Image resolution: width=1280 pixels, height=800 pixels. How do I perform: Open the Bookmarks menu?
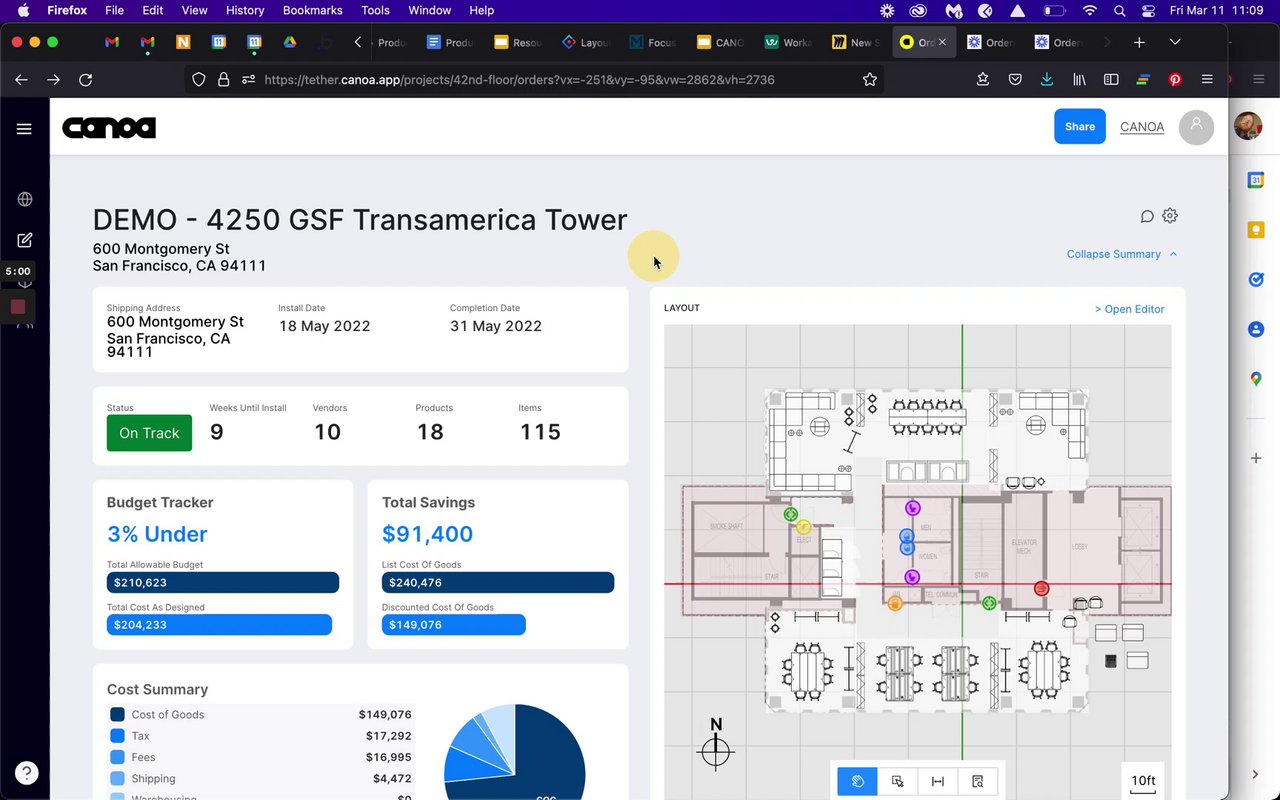[x=314, y=11]
